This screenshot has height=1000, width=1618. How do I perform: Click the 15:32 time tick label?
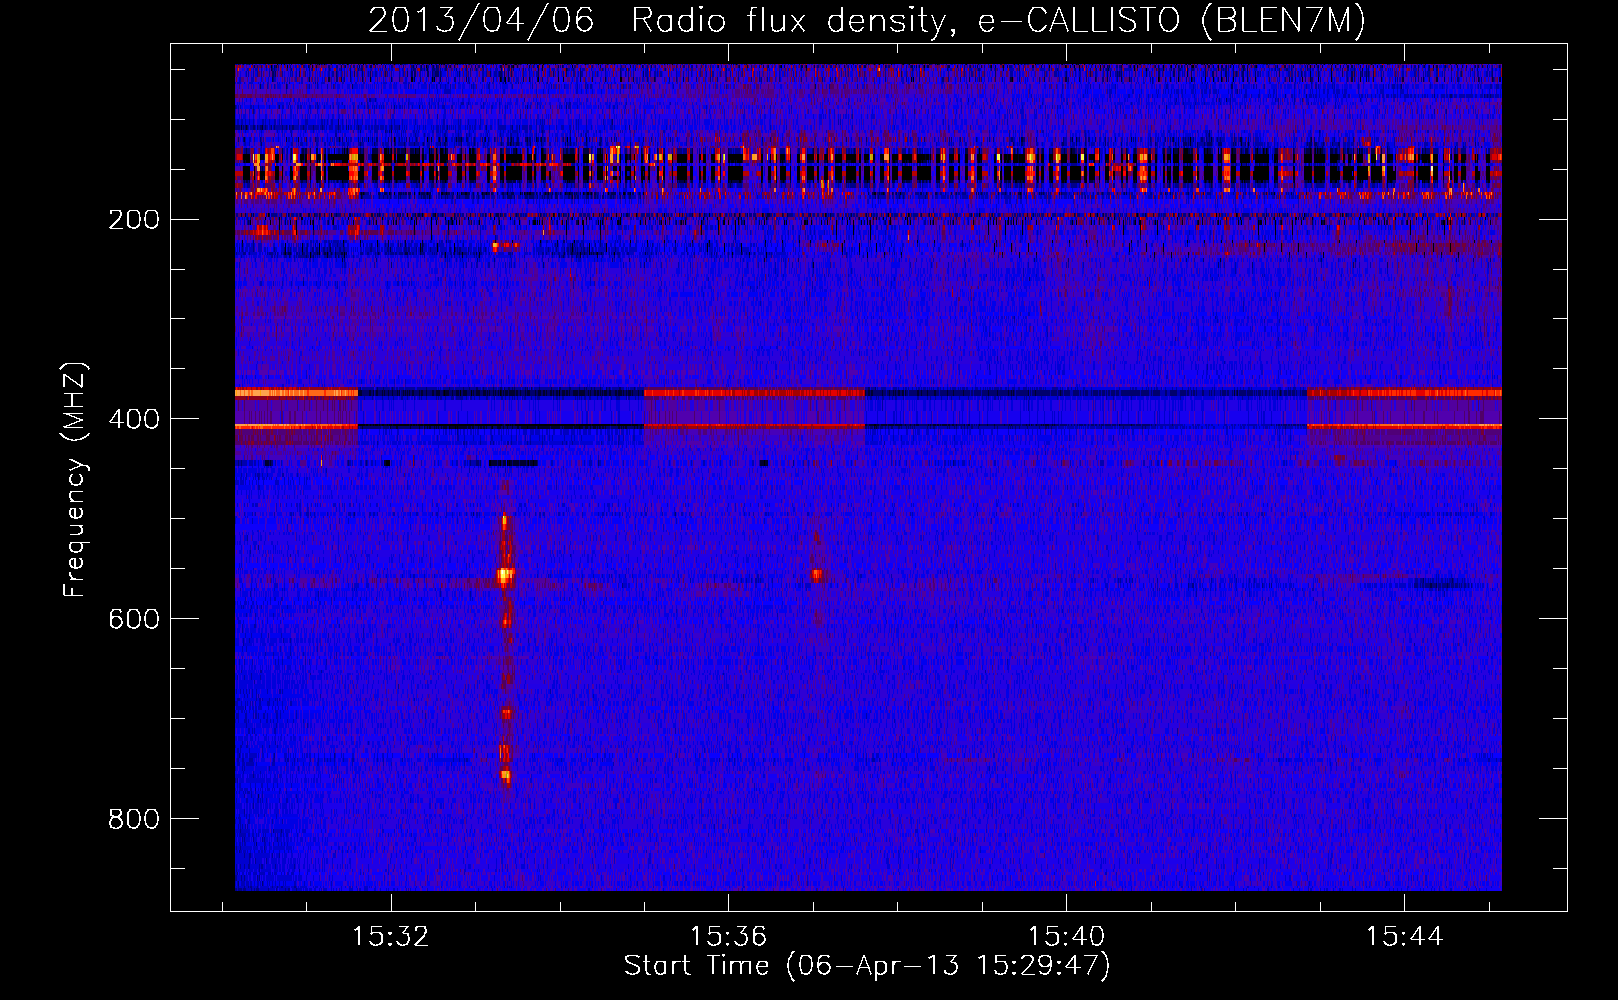click(x=391, y=936)
